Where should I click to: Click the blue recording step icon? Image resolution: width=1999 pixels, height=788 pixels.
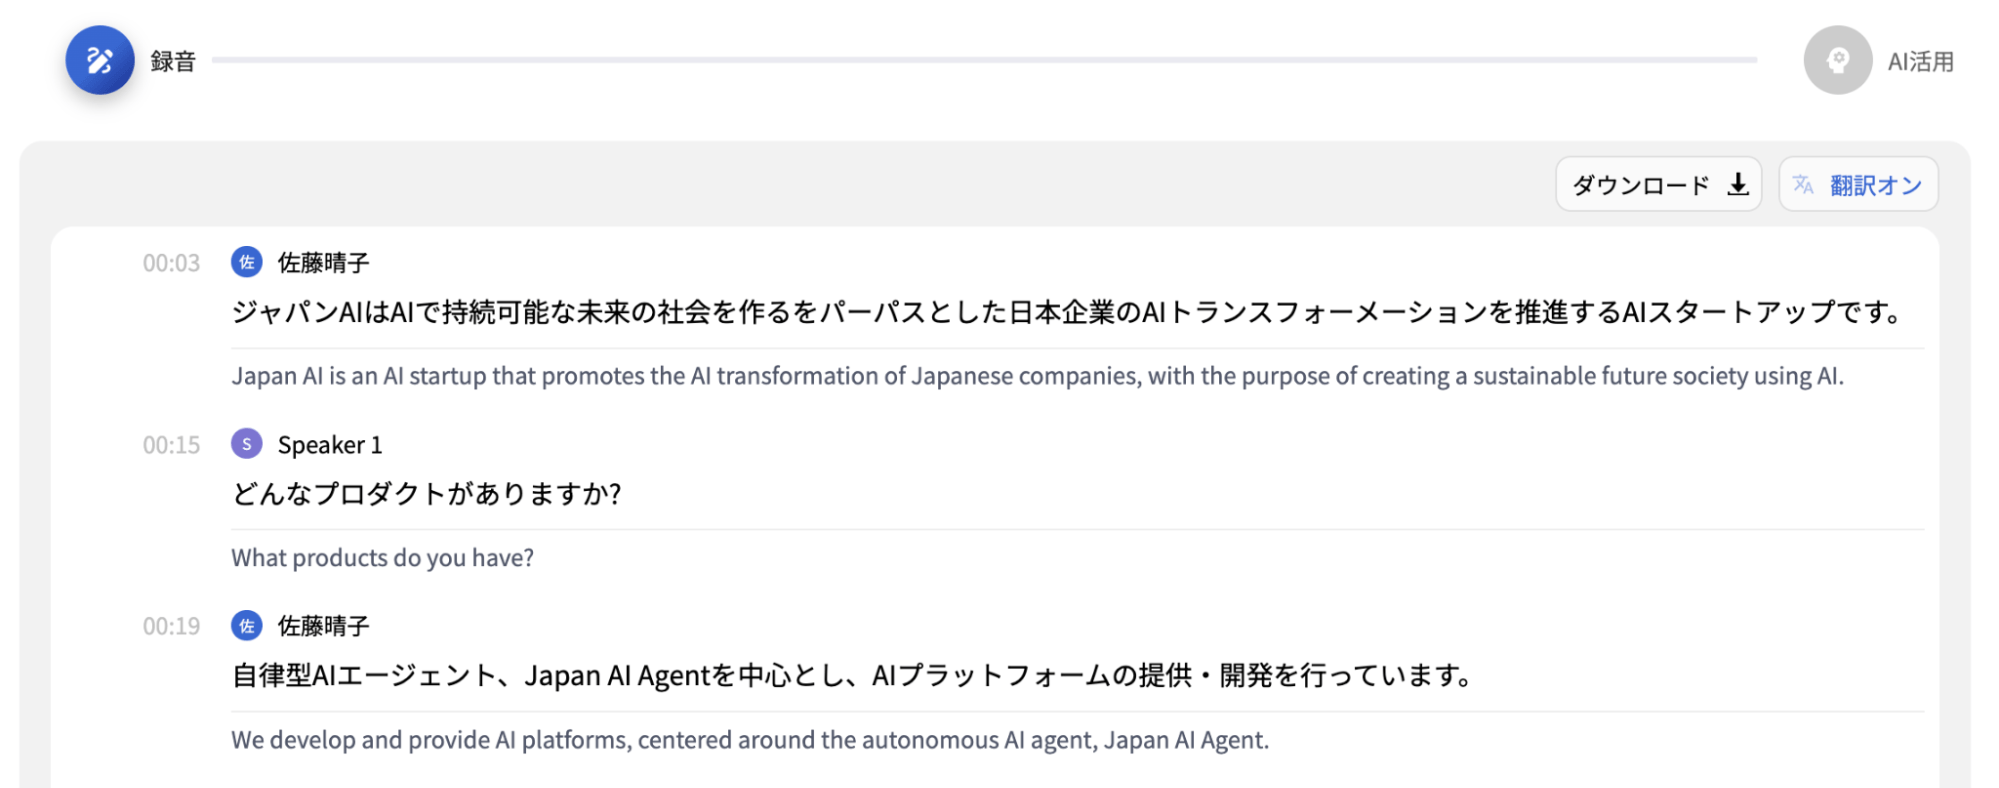coord(100,60)
